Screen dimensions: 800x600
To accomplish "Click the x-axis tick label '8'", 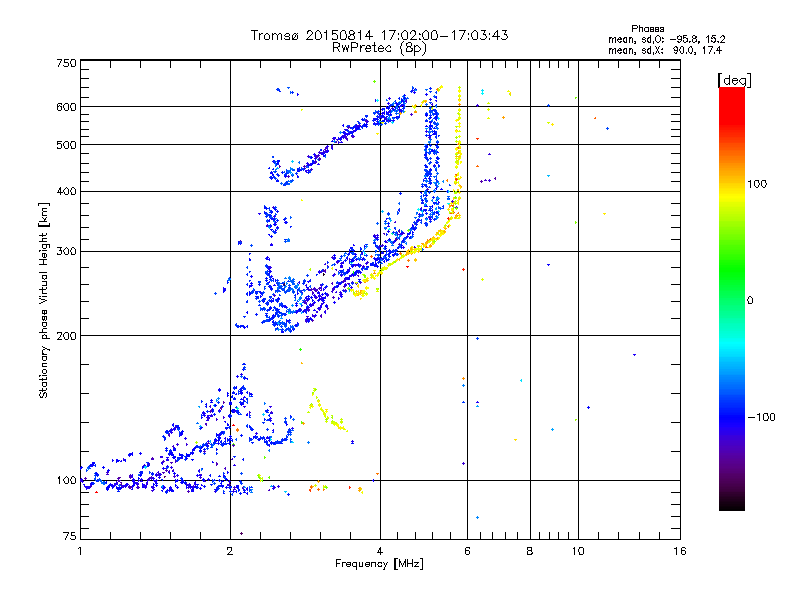I will click(530, 551).
